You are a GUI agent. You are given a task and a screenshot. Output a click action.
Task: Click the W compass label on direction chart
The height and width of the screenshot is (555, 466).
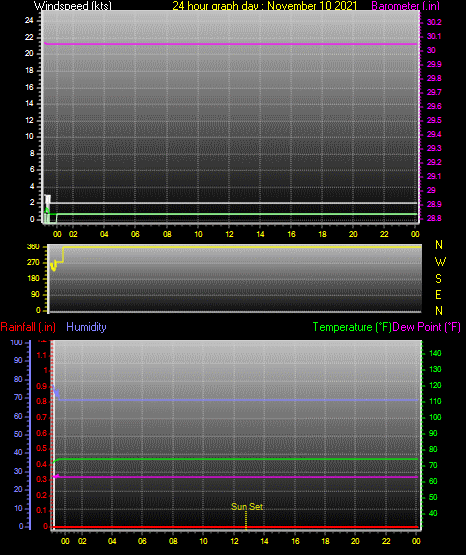pos(440,262)
